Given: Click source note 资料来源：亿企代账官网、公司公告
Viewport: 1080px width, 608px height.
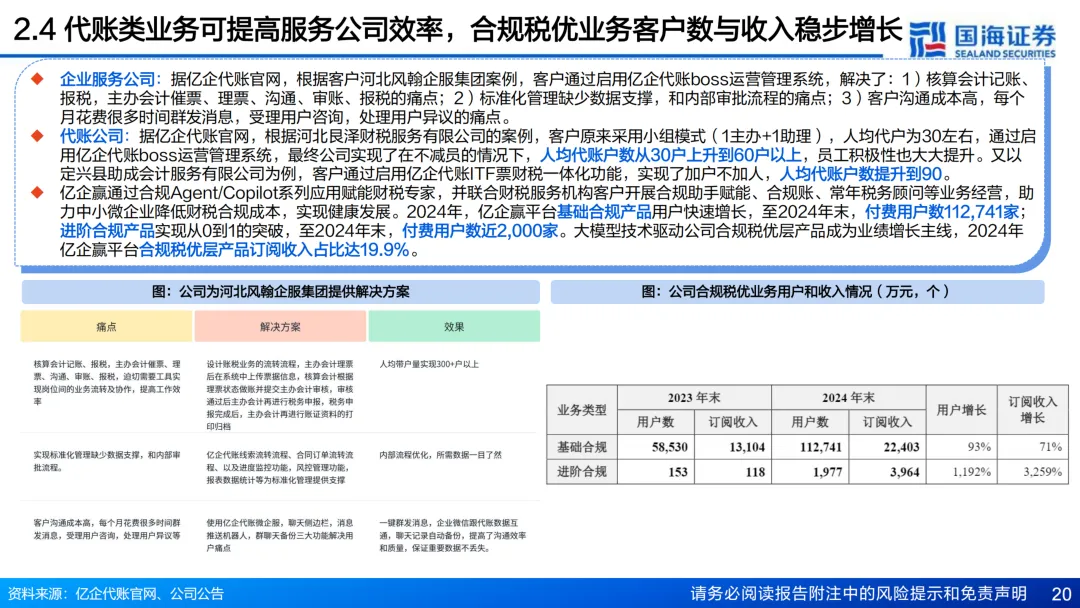Looking at the screenshot, I should pos(116,594).
